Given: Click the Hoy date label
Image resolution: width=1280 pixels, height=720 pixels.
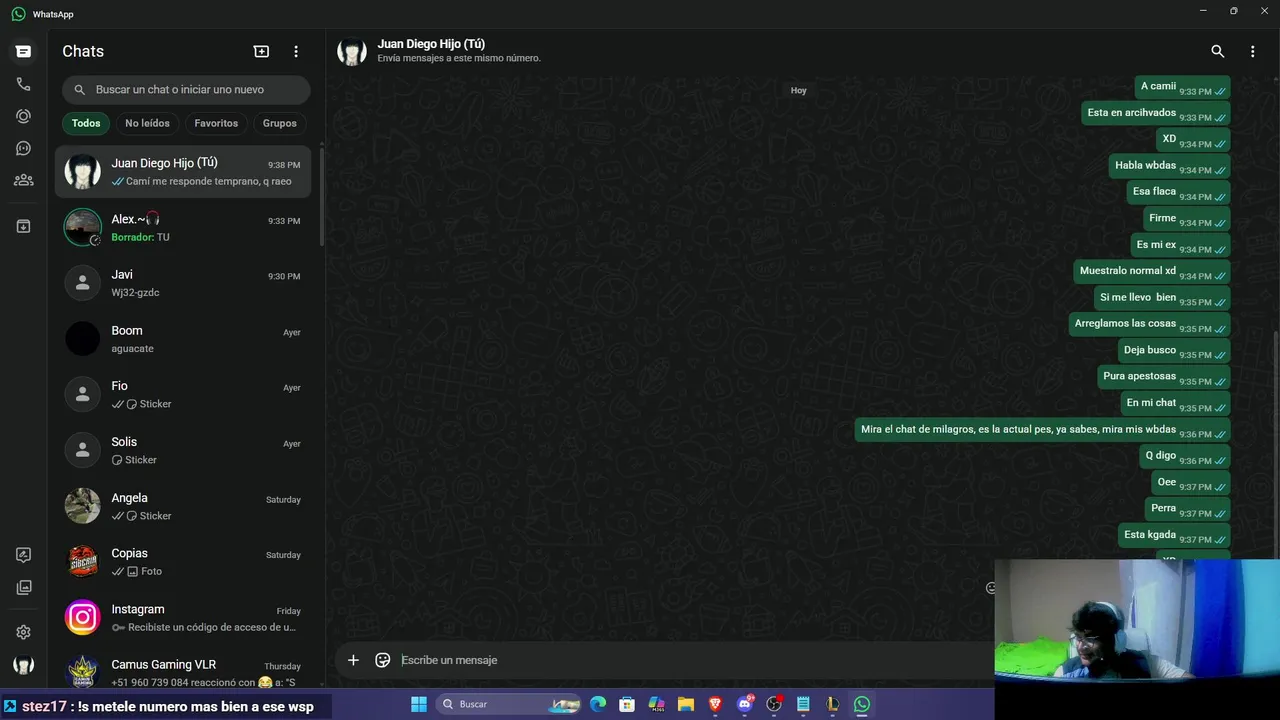Looking at the screenshot, I should pos(798,90).
